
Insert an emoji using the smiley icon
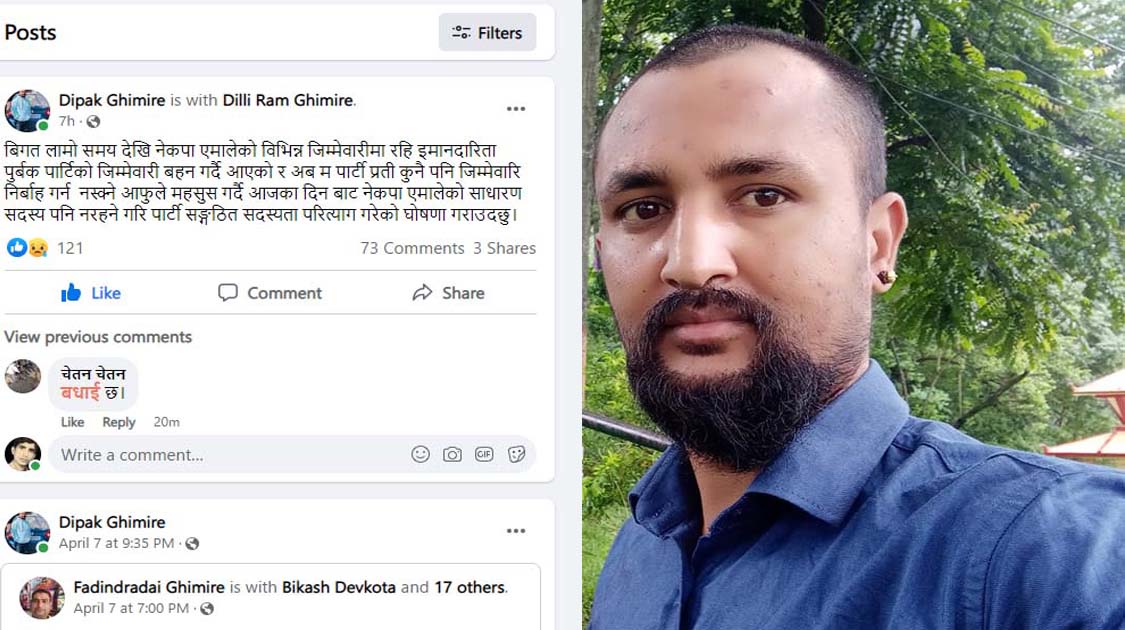tap(420, 454)
